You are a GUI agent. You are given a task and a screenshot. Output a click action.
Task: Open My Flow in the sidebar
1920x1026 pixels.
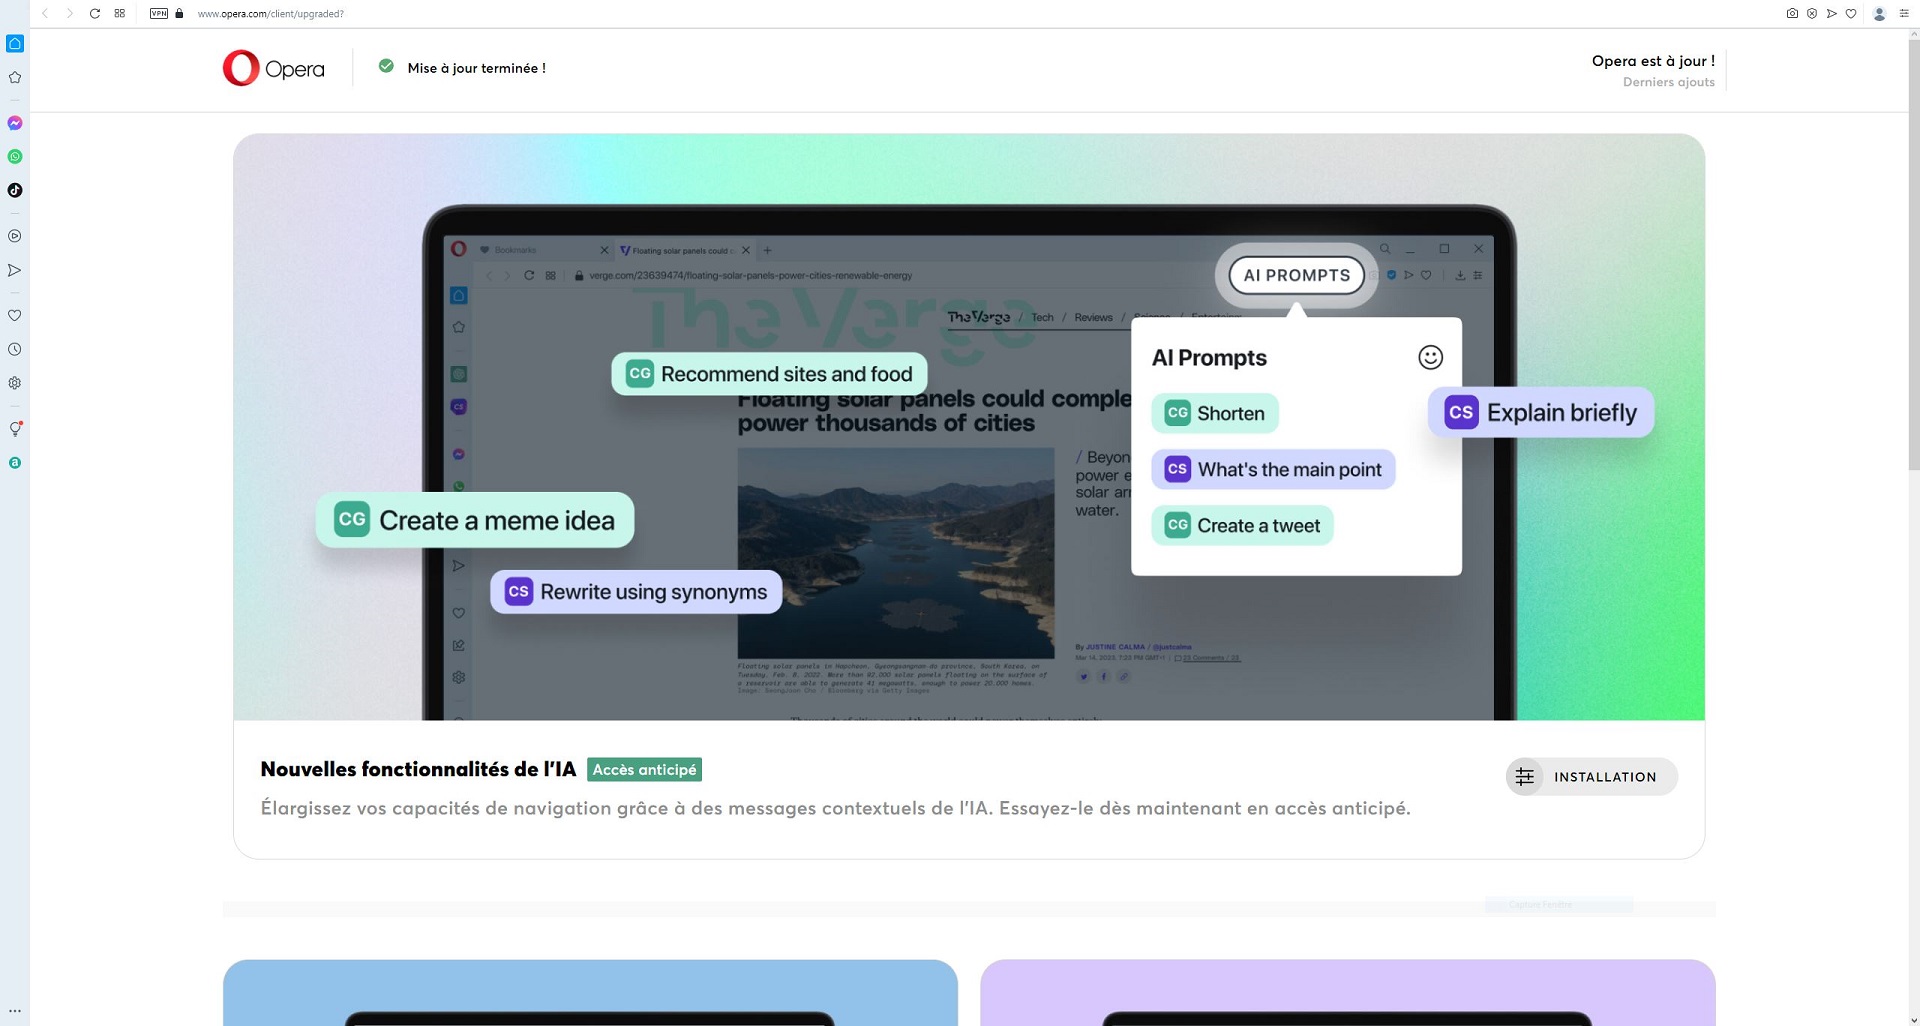pos(15,270)
